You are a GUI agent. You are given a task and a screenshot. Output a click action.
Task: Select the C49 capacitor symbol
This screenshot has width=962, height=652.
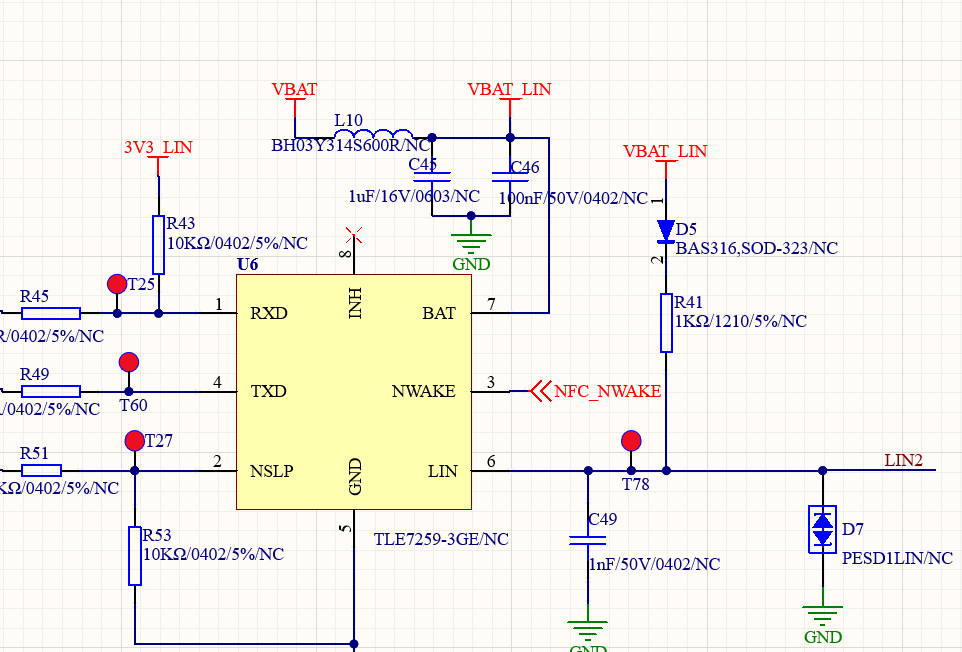click(587, 540)
